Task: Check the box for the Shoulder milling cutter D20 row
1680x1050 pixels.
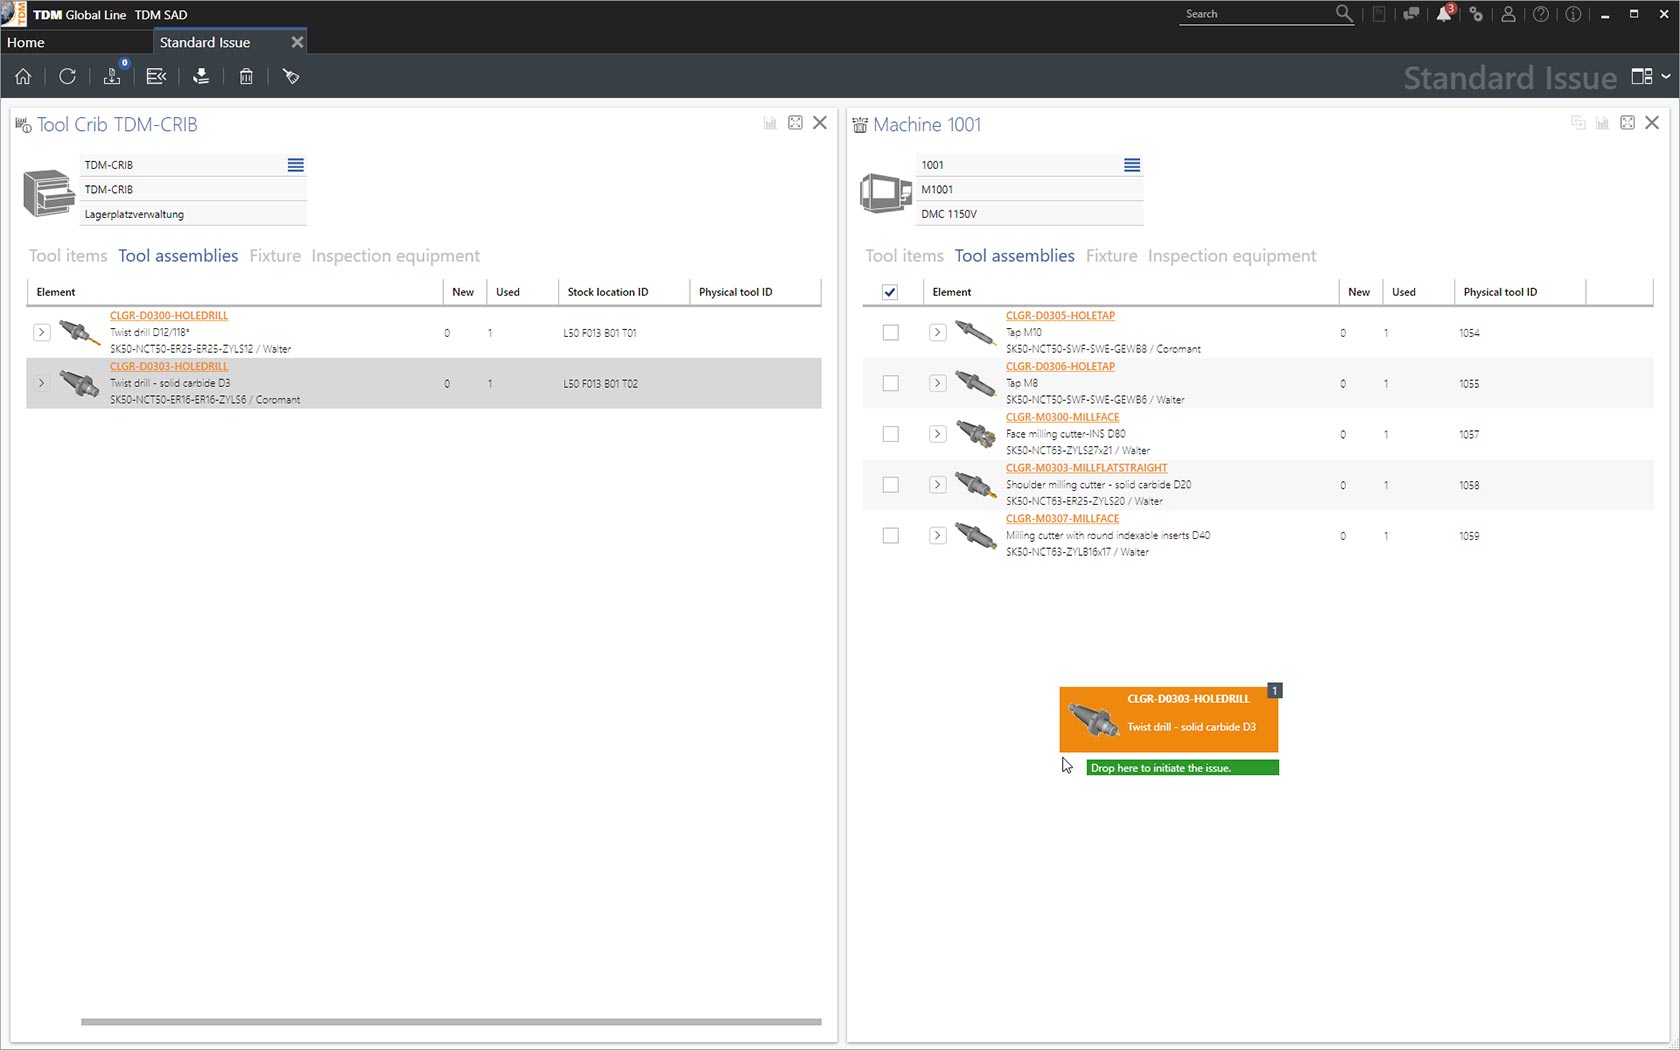Action: click(x=890, y=485)
